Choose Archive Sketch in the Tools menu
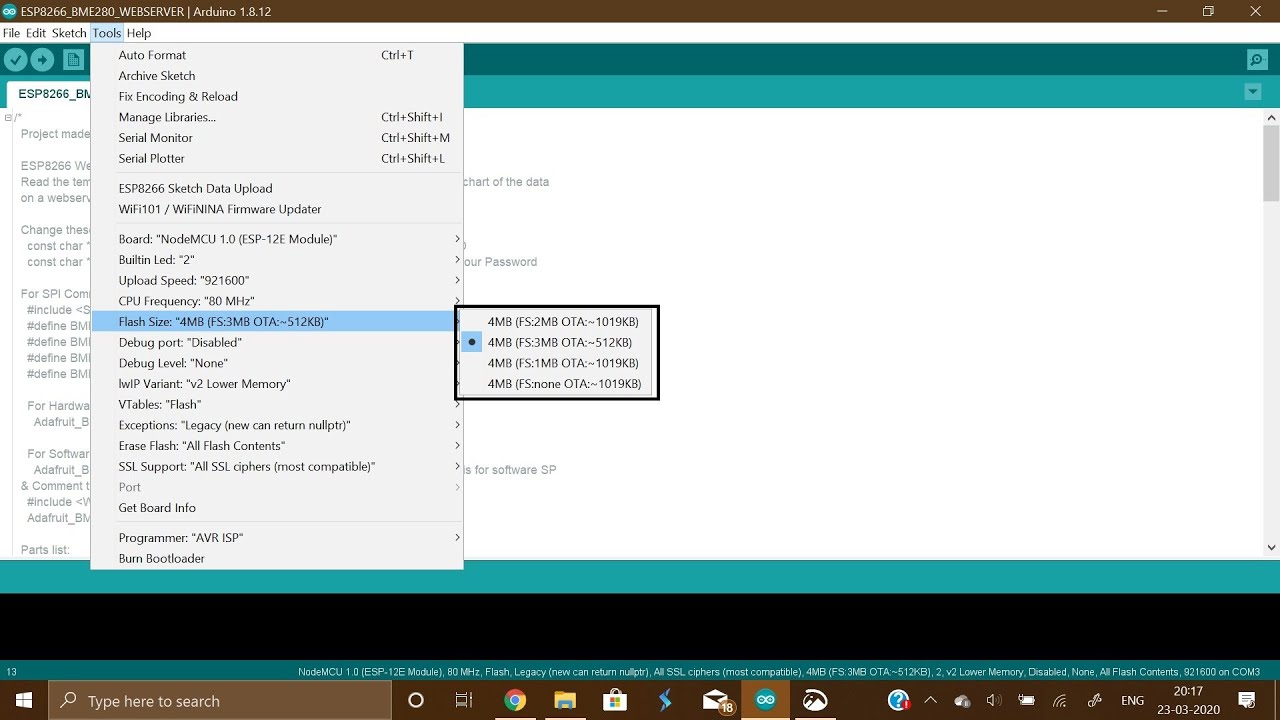1280x720 pixels. 277,76
